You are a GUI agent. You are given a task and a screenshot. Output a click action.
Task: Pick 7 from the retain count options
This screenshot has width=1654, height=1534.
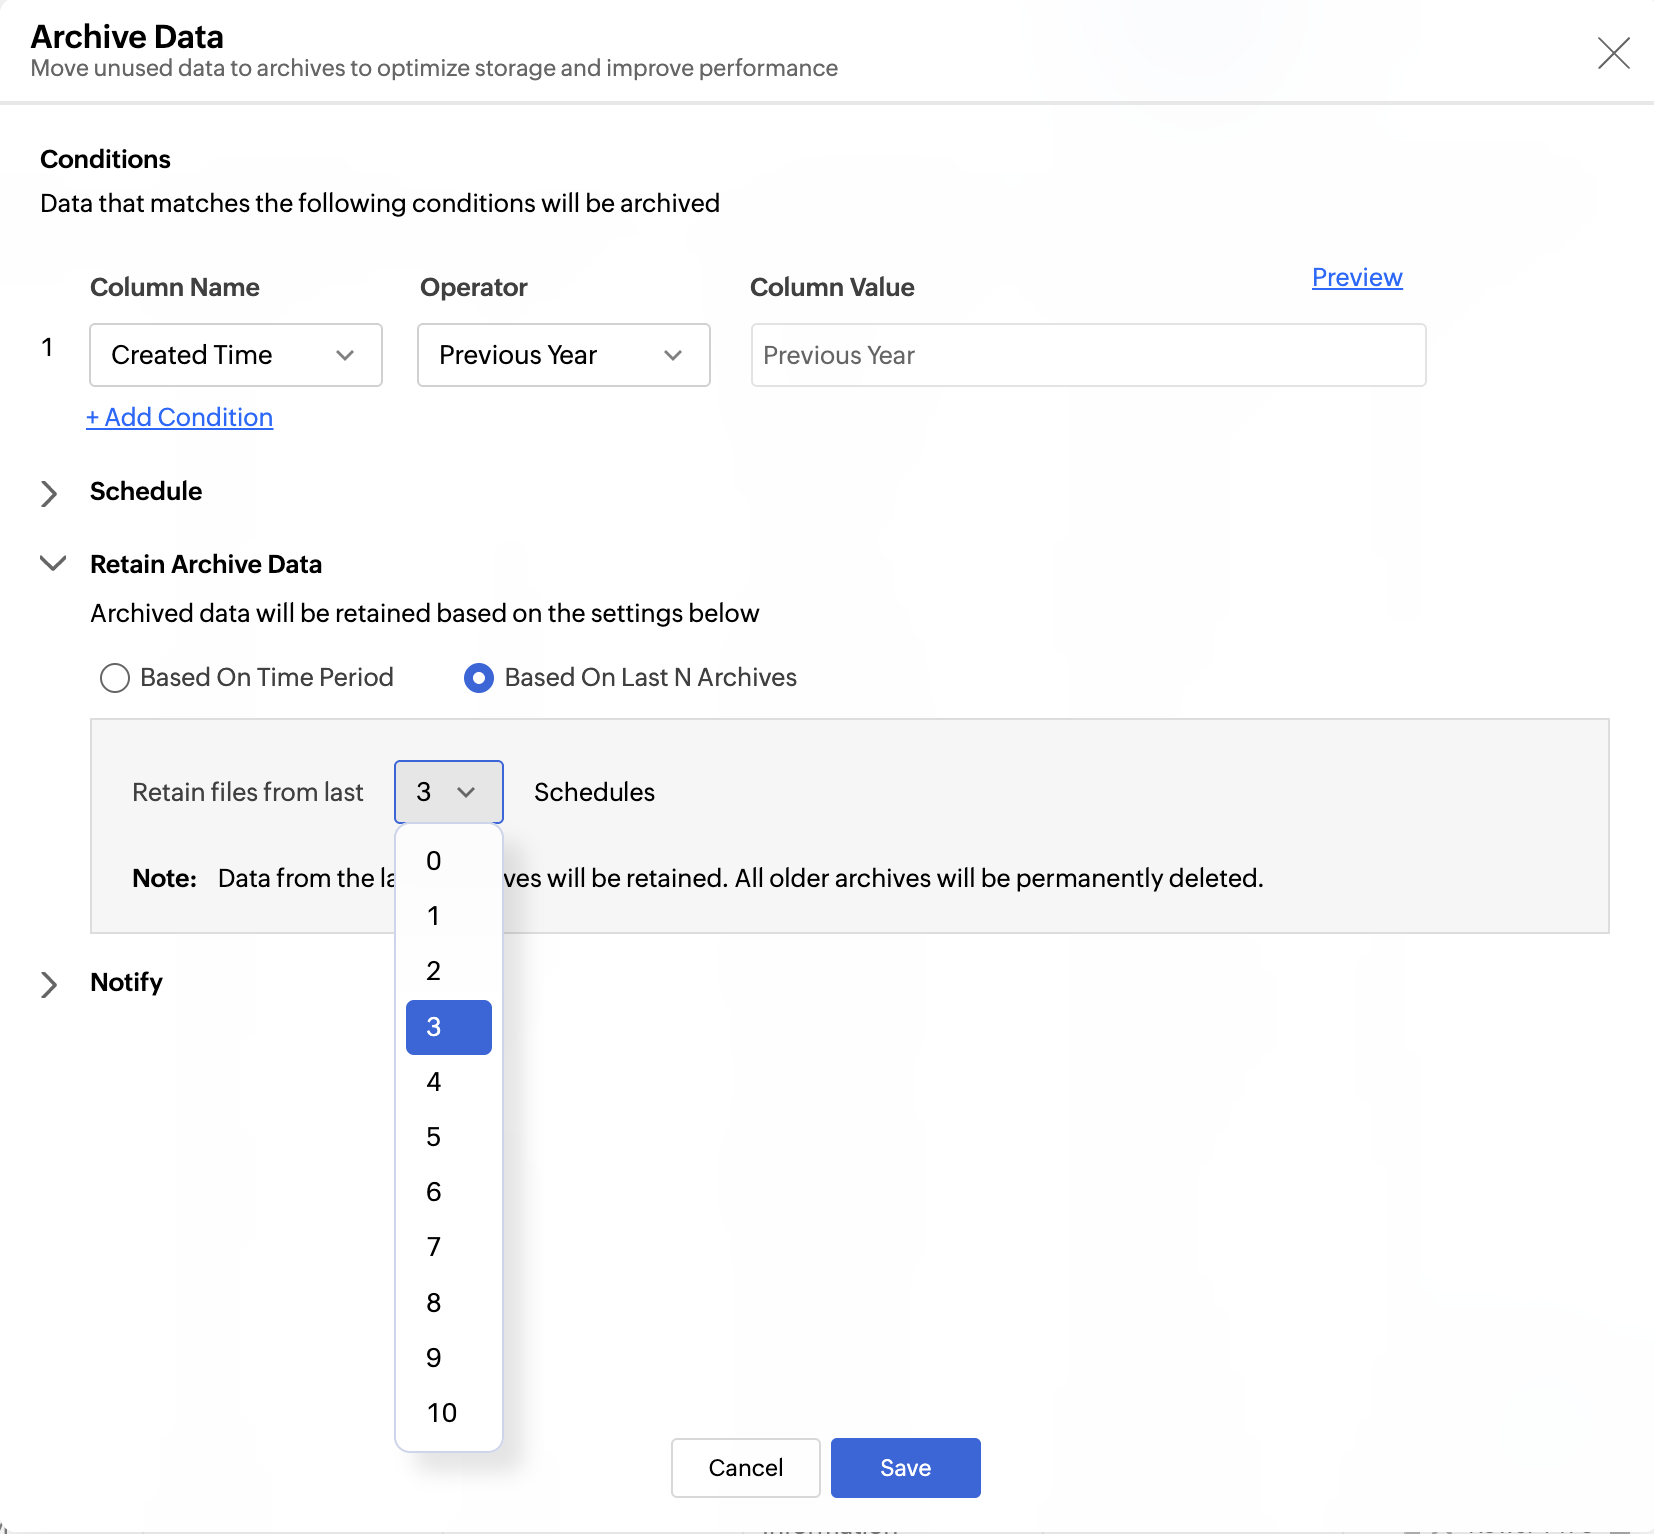434,1247
